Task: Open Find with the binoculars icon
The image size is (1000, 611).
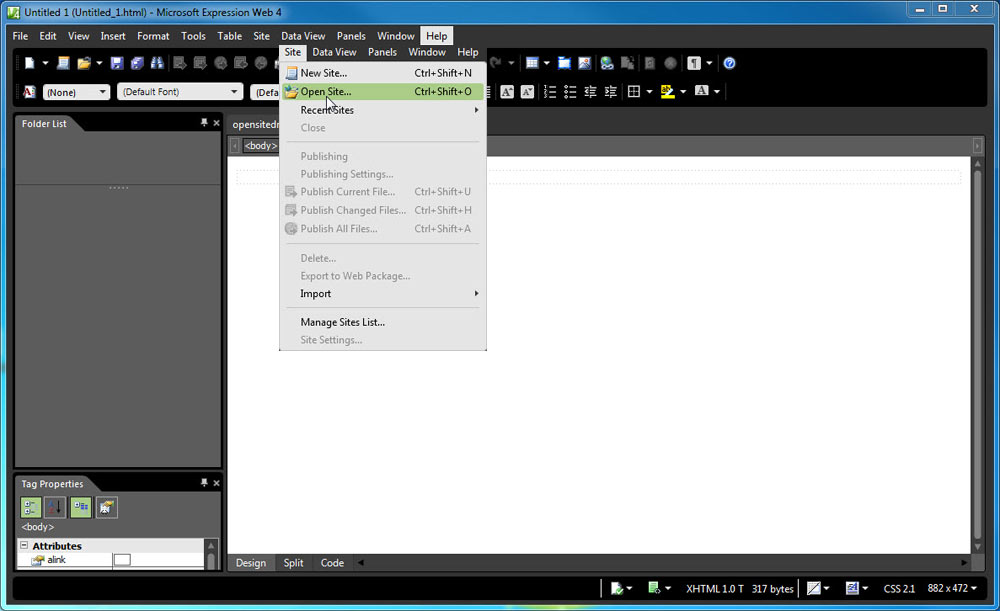Action: click(157, 63)
